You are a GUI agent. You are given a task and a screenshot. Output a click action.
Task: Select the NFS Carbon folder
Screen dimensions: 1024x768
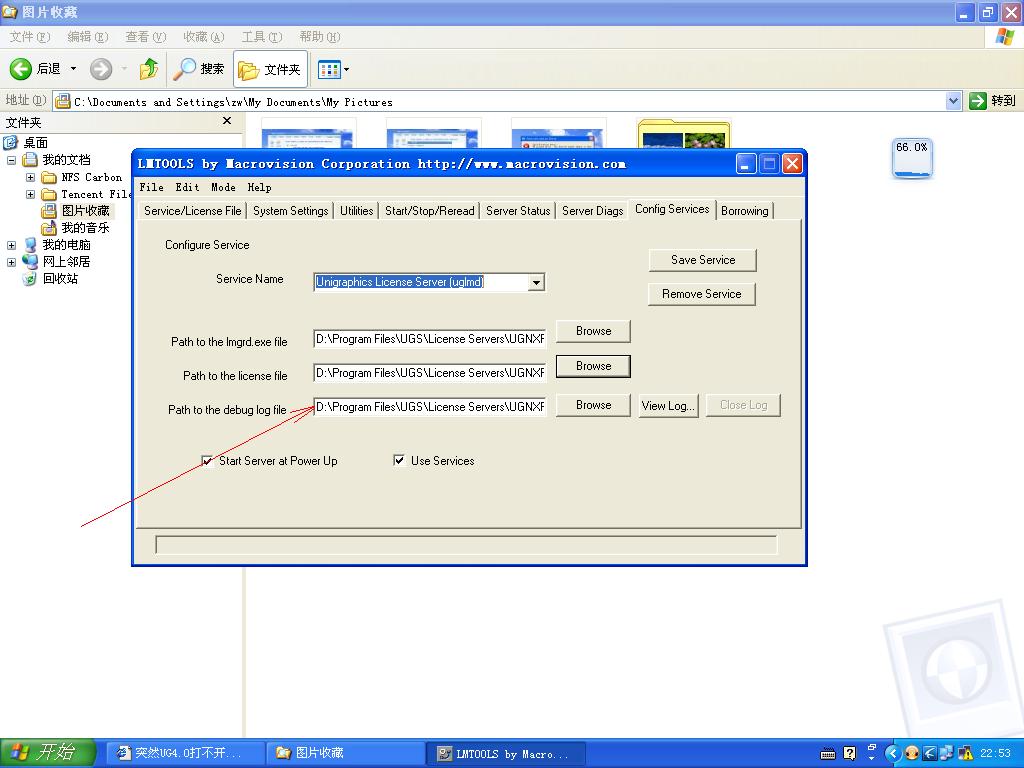91,177
